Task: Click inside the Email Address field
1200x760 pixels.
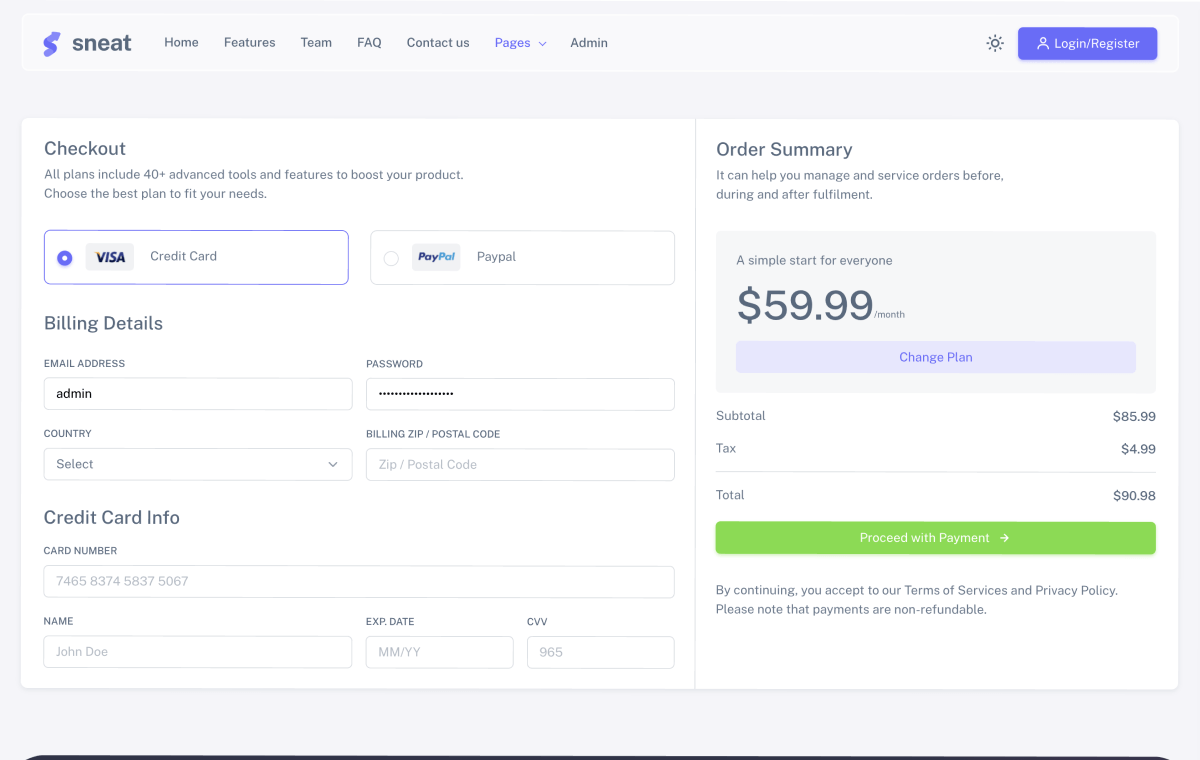Action: (197, 393)
